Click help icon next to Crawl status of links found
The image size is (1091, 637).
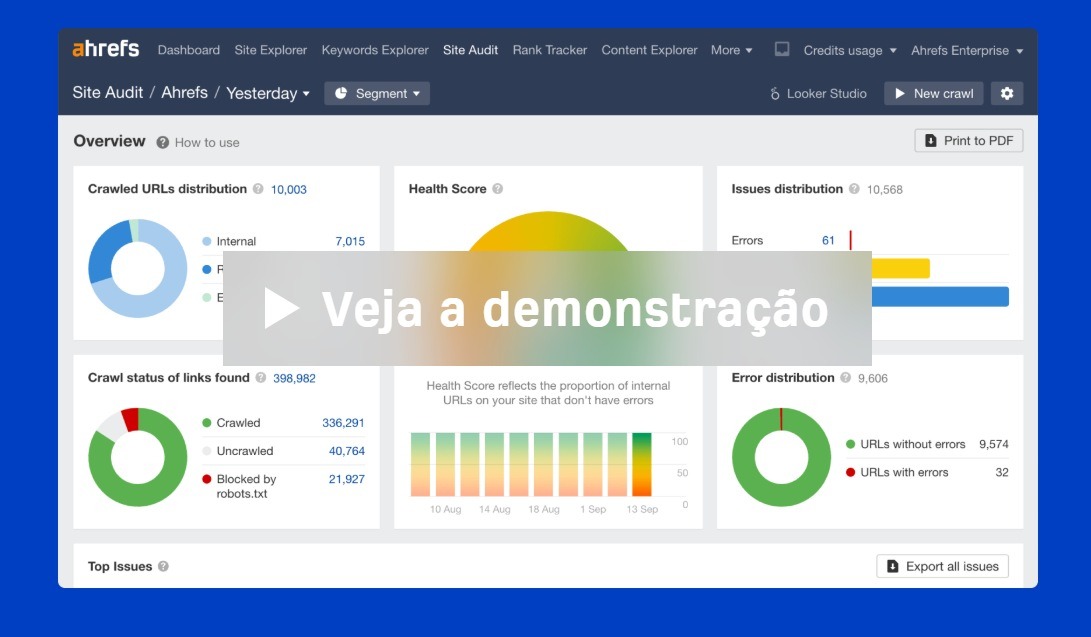click(x=261, y=378)
